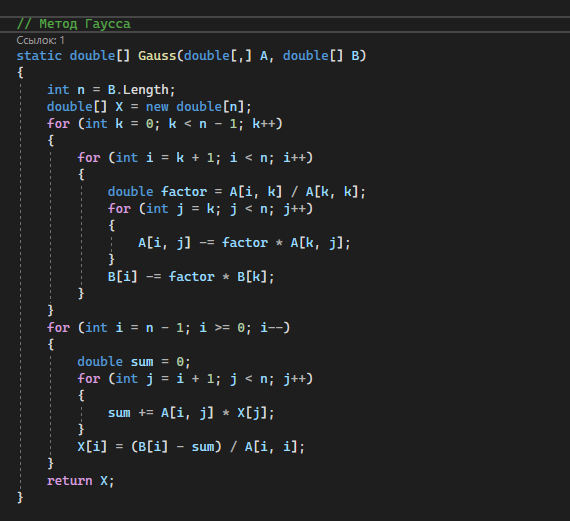
Task: Click the line 'X[i] = (B[i] - sum) / A[i, i];'
Action: click(191, 447)
